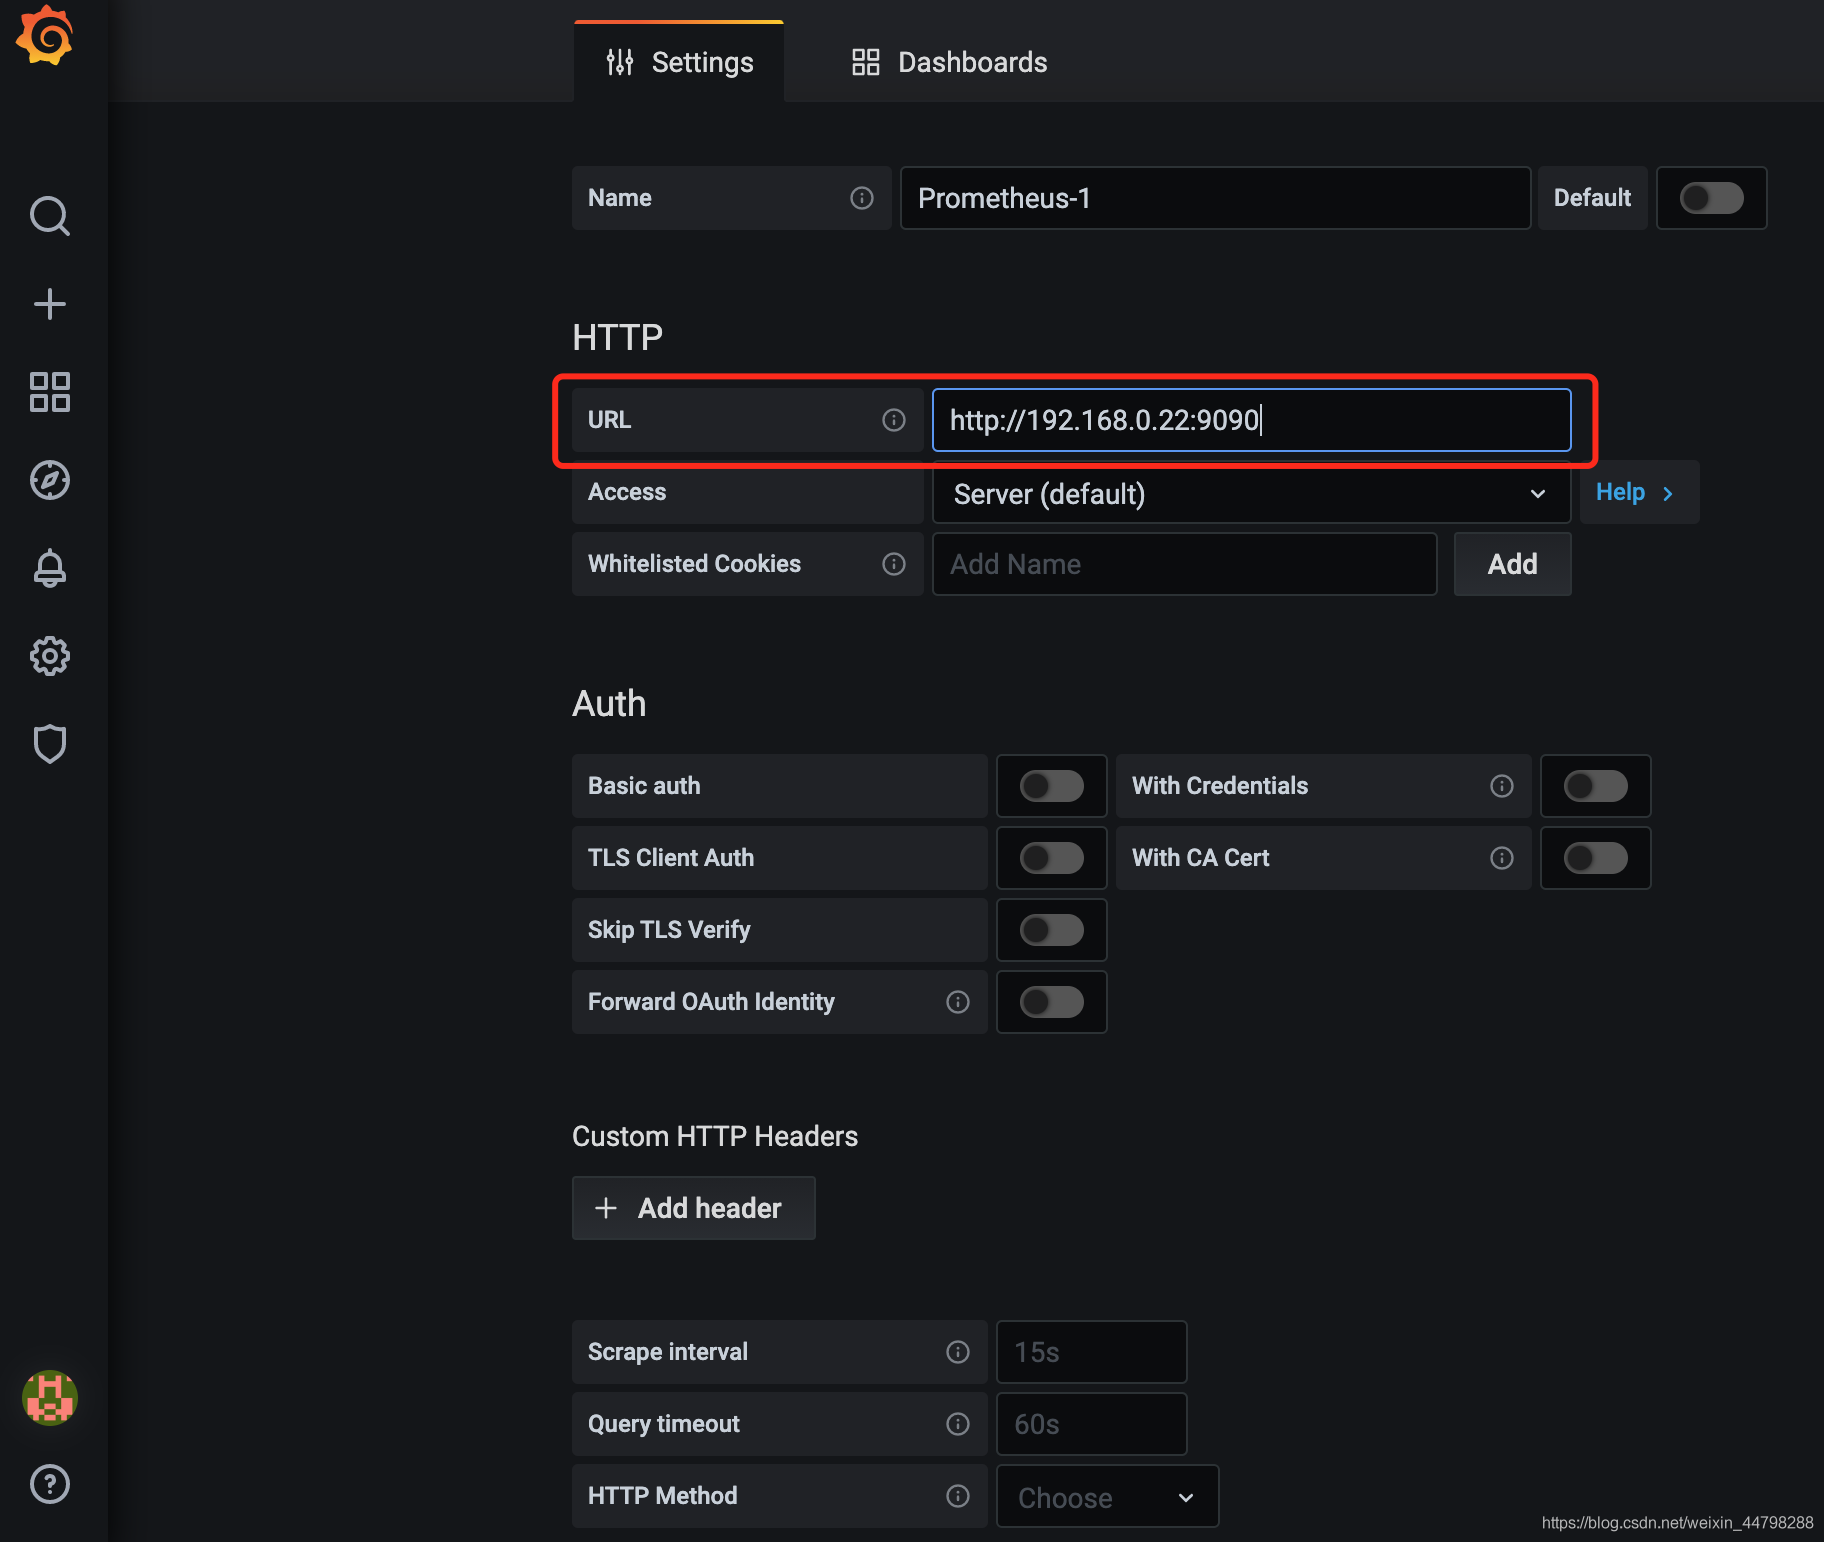The width and height of the screenshot is (1824, 1542).
Task: Click the Add header button
Action: 693,1208
